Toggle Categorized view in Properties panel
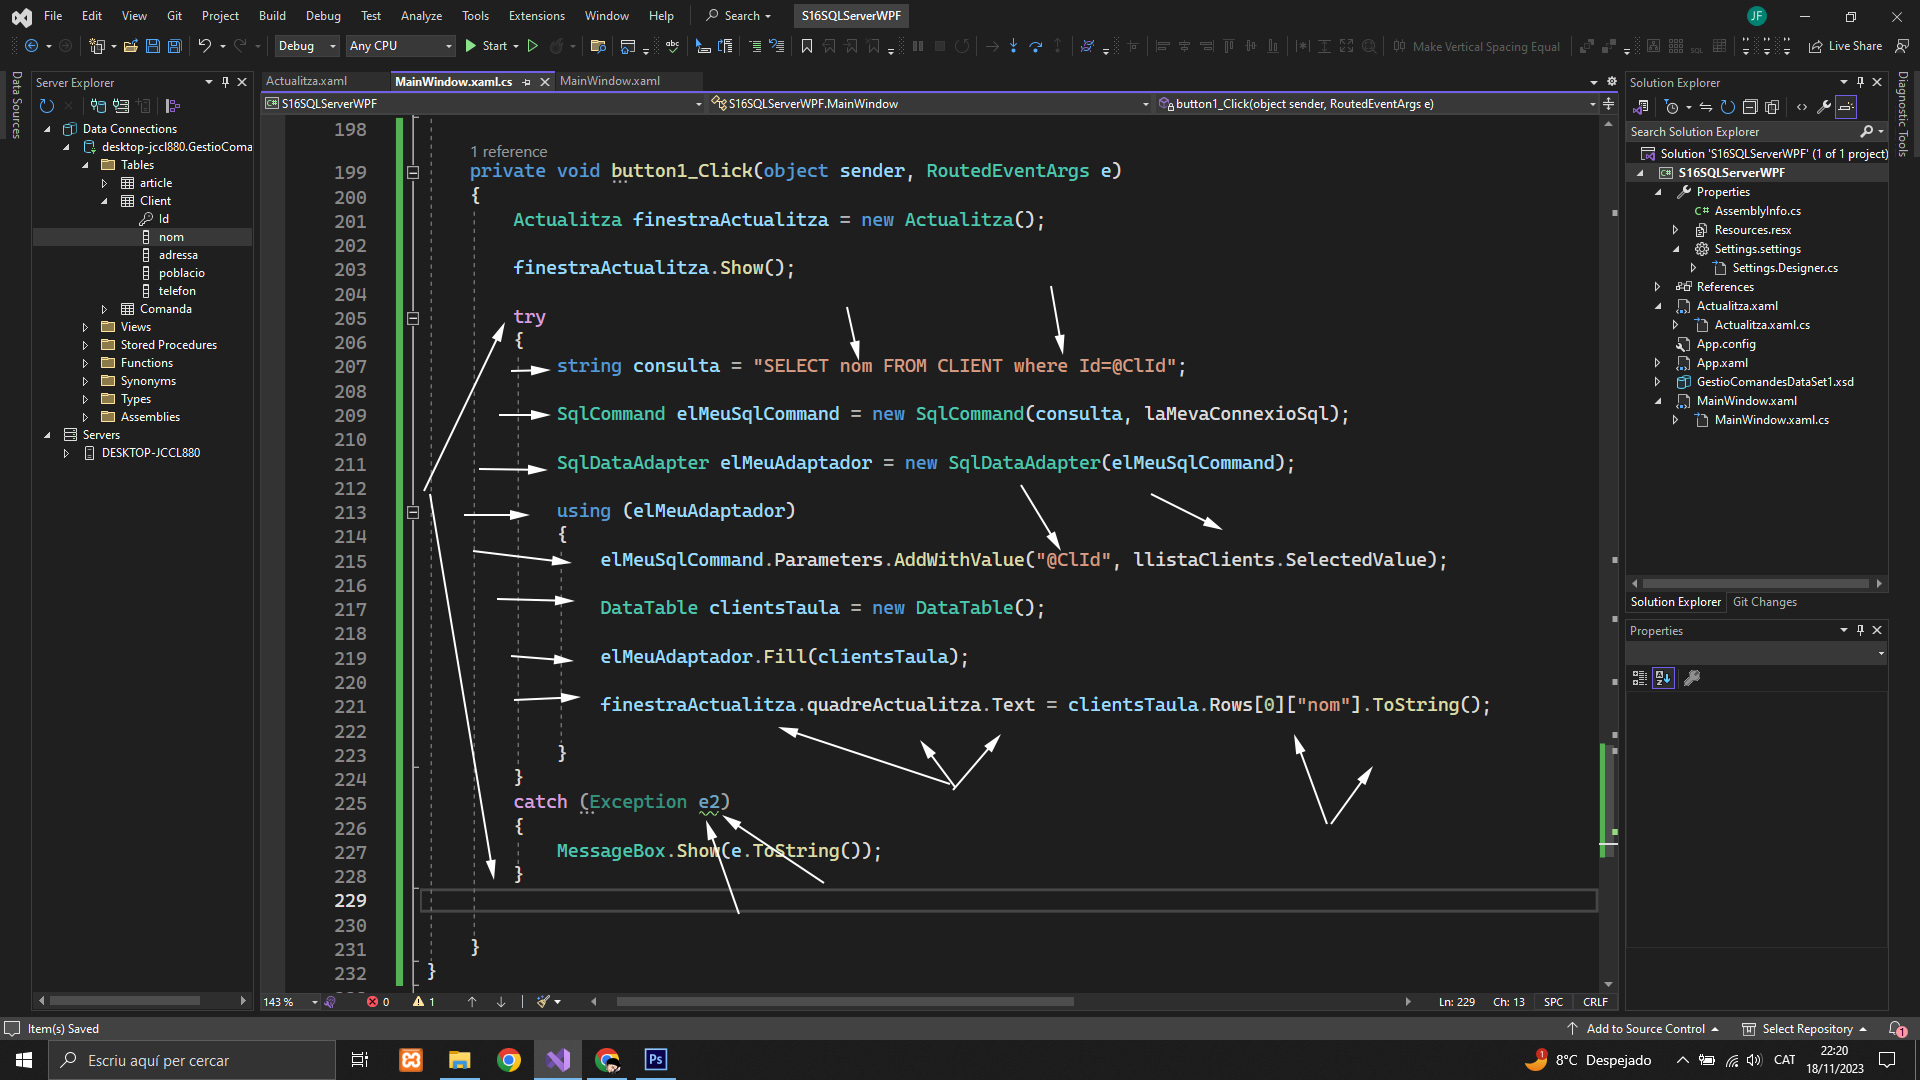 click(x=1640, y=678)
